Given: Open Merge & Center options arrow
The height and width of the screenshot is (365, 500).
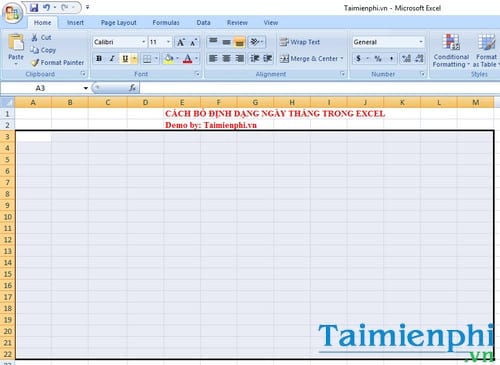Looking at the screenshot, I should 342,59.
